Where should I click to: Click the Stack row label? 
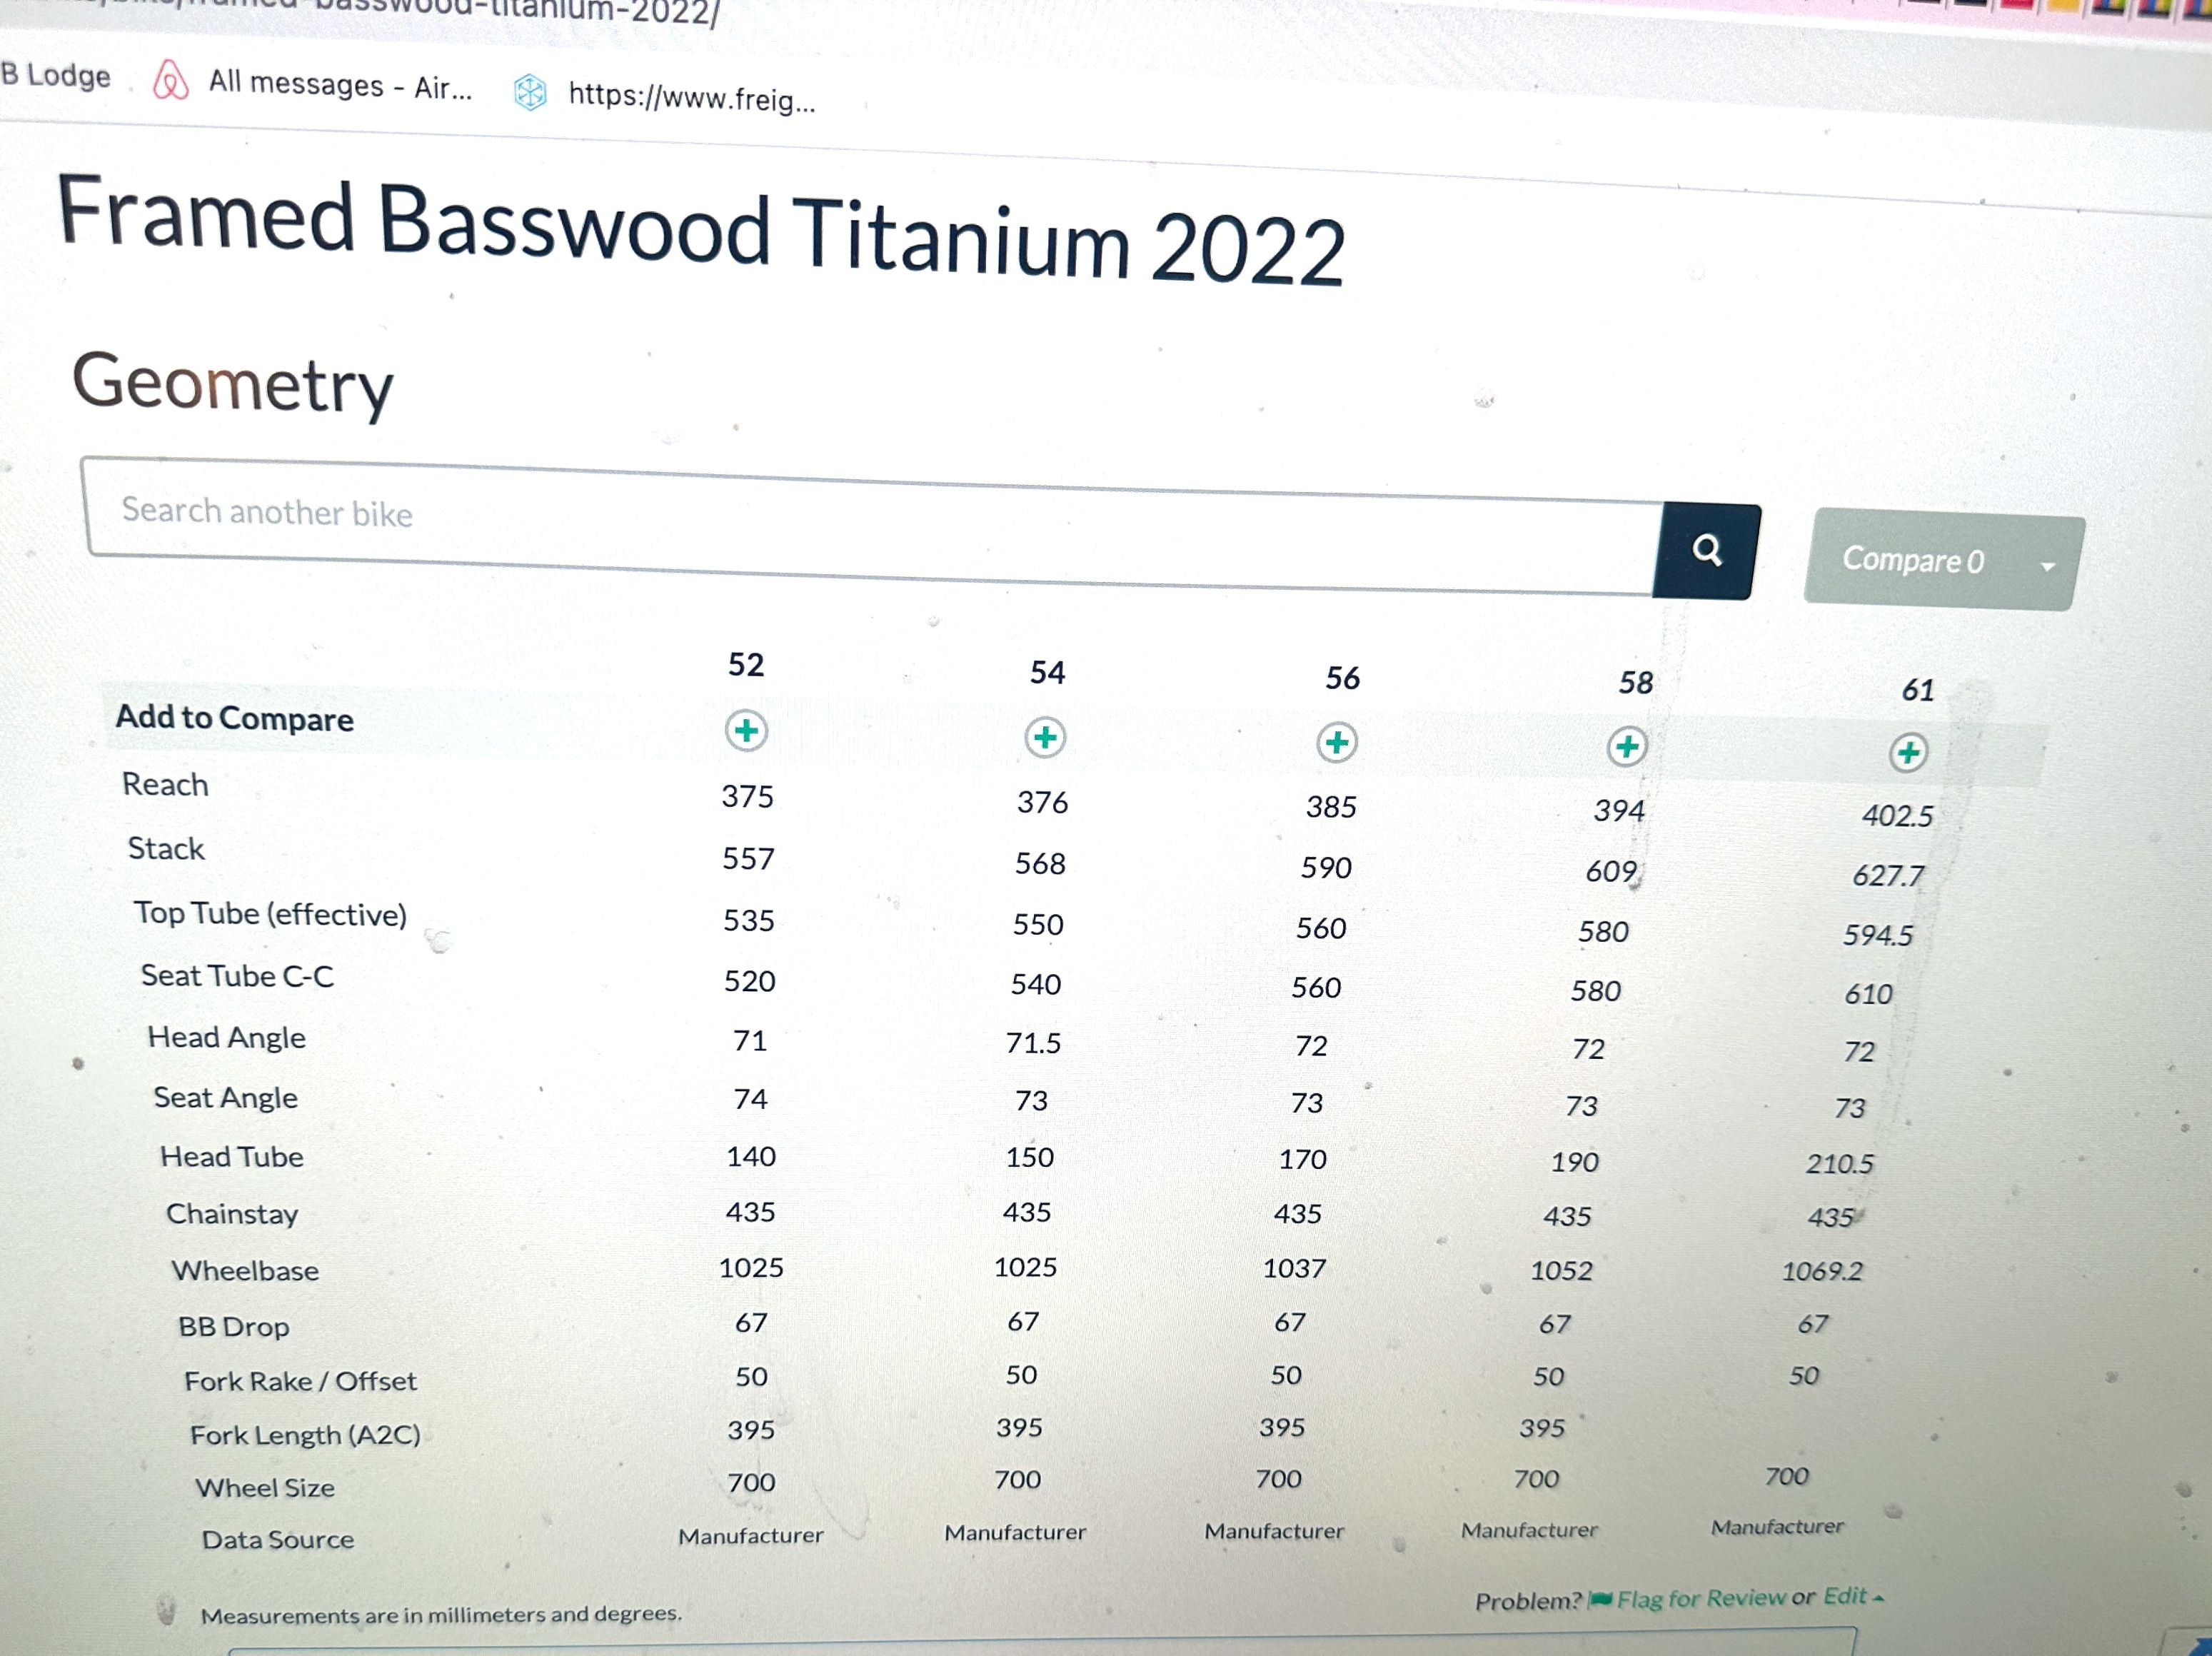click(166, 849)
